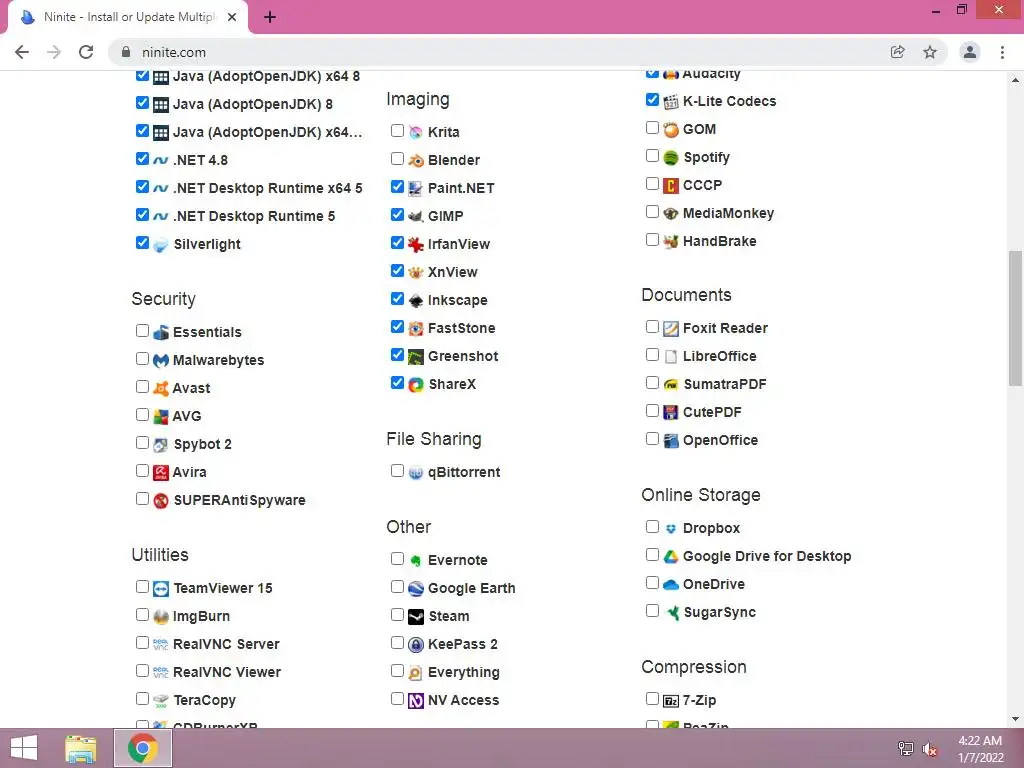1024x768 pixels.
Task: Check the ImgBurn checkbox
Action: point(142,615)
